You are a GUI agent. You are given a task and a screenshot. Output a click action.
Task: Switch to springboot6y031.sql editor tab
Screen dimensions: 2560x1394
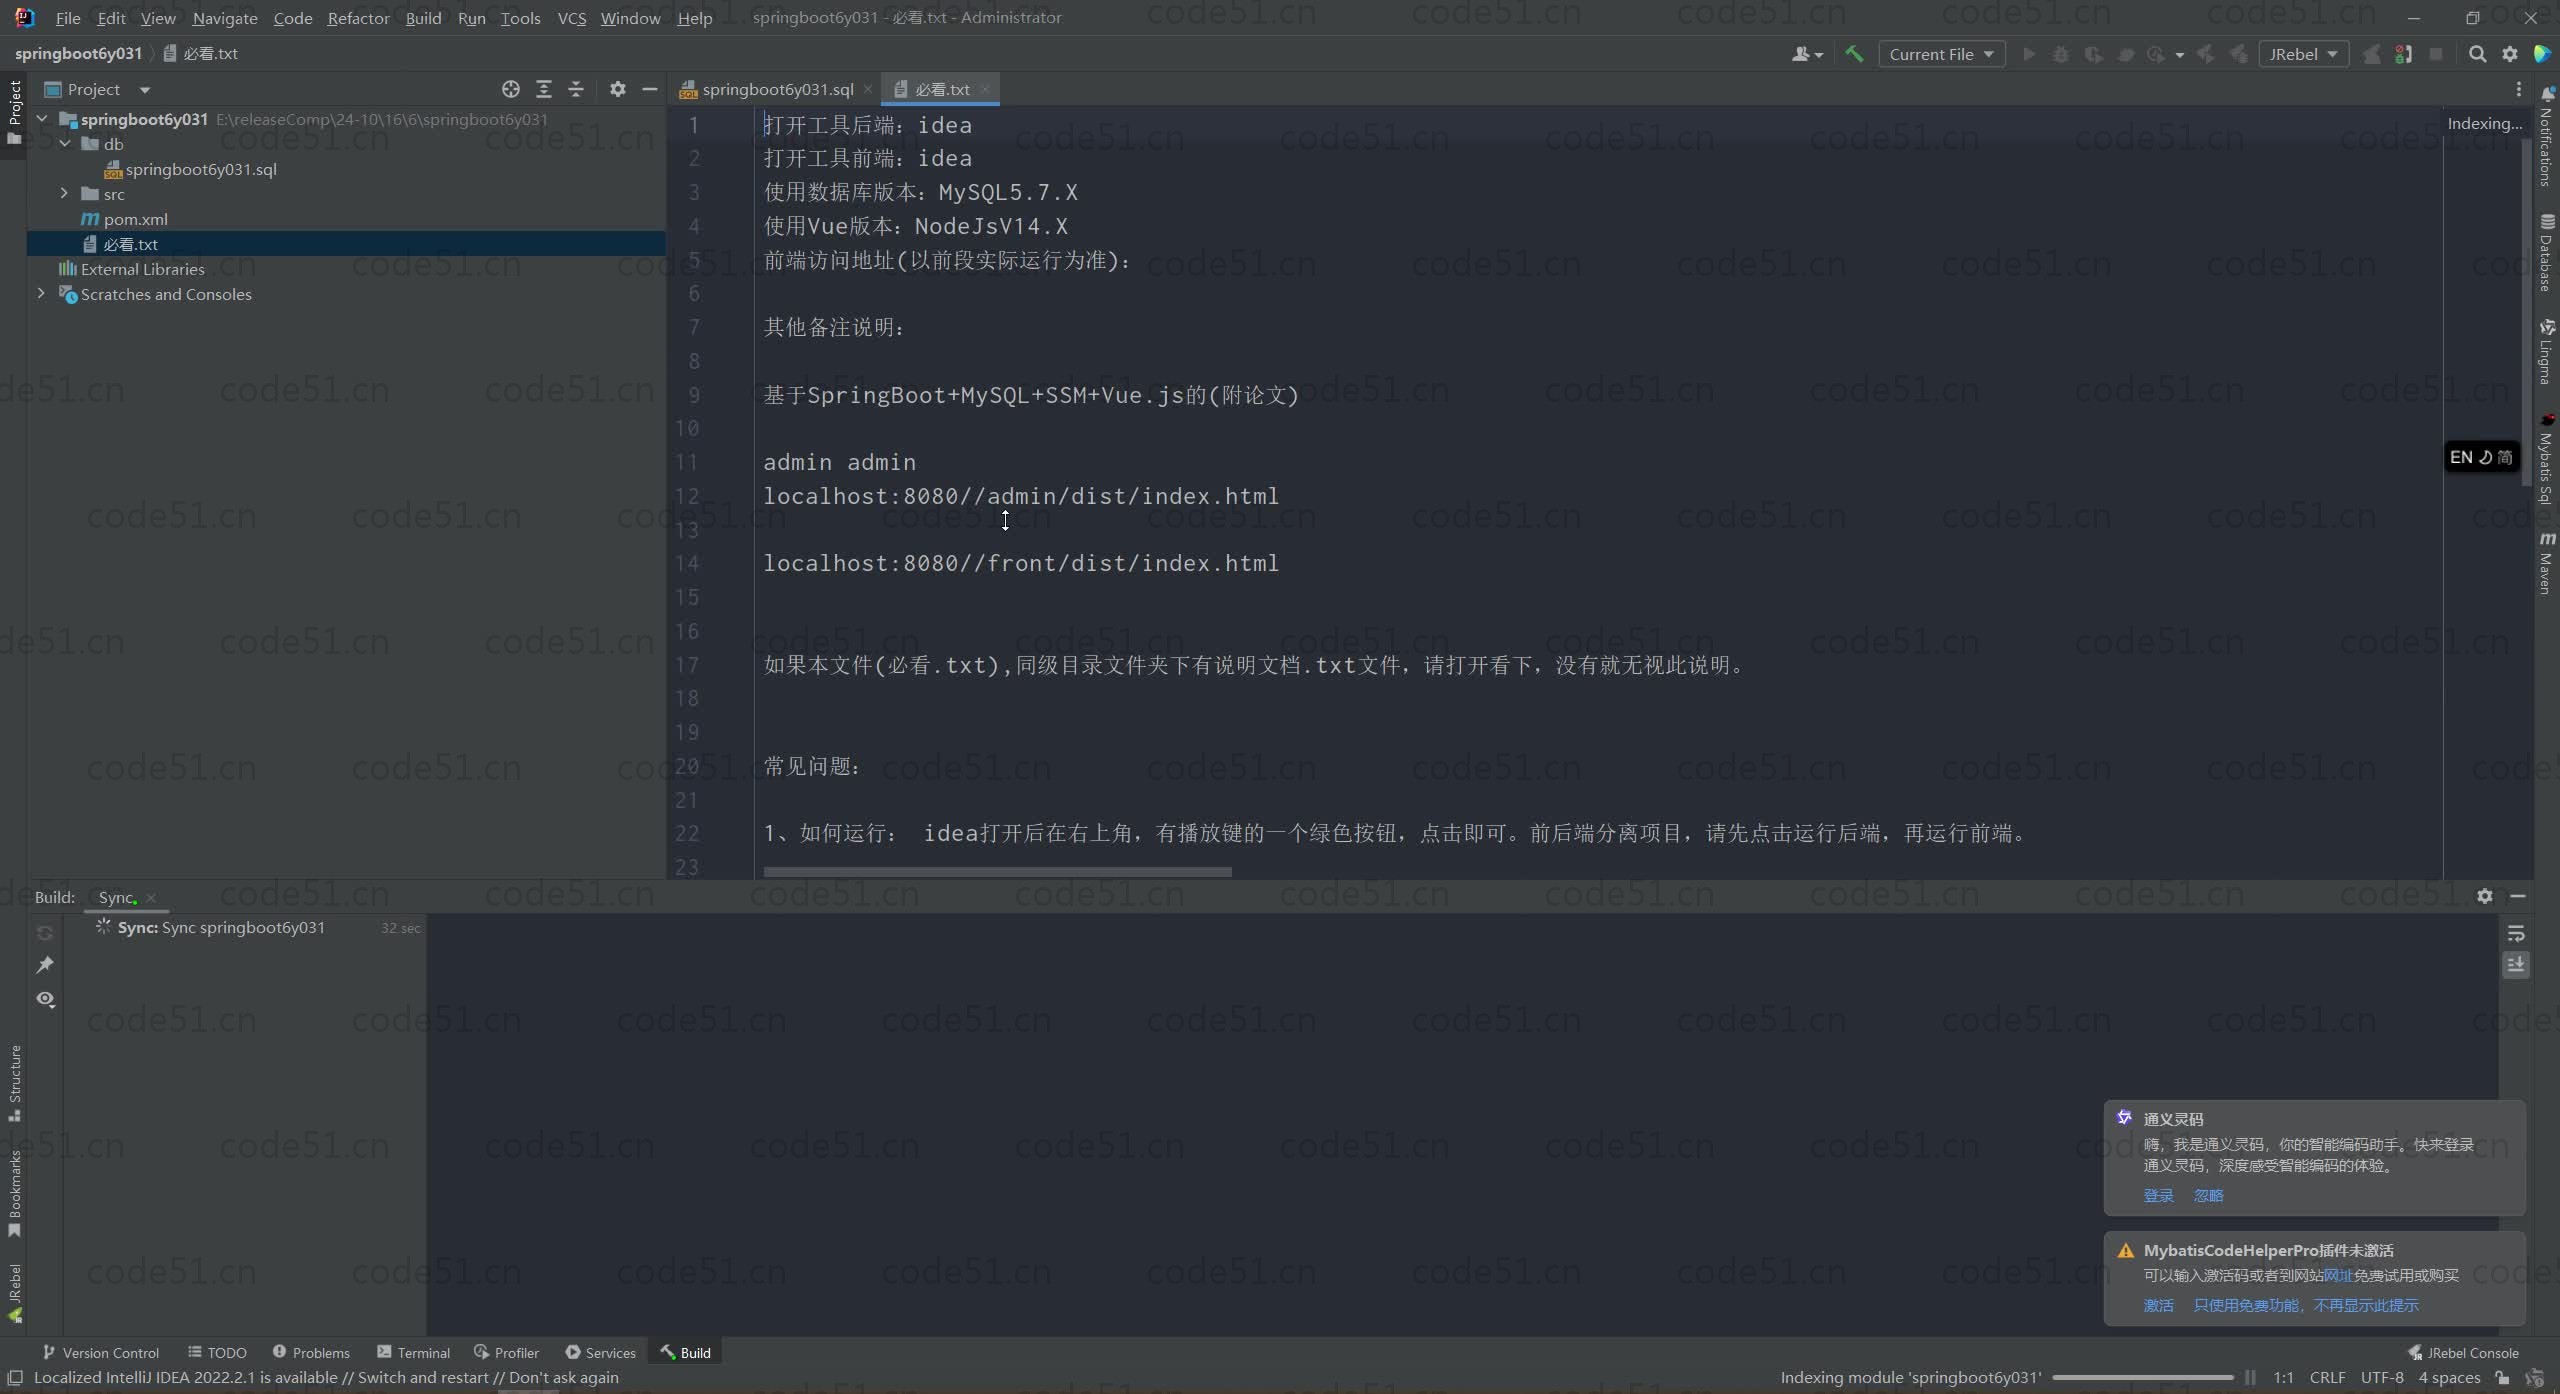click(776, 89)
